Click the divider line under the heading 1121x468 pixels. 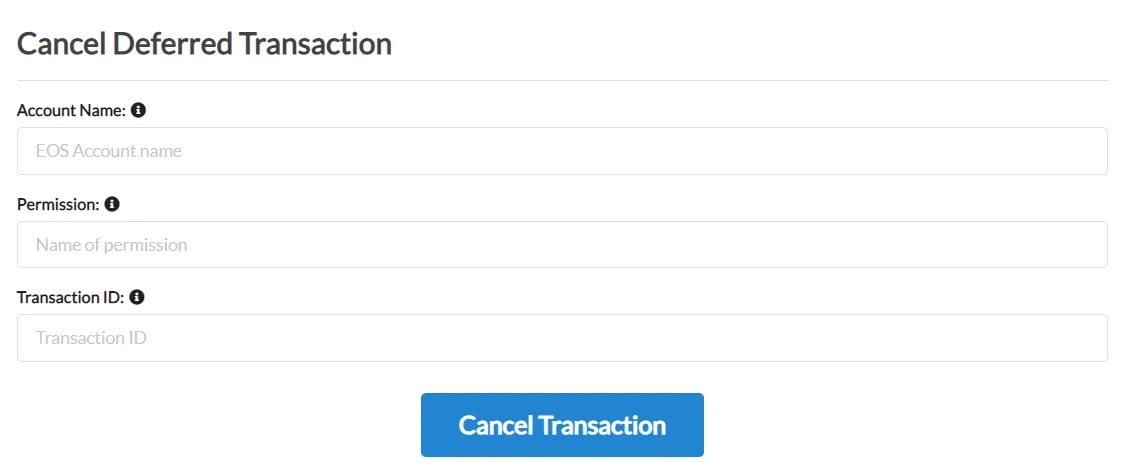tap(562, 81)
